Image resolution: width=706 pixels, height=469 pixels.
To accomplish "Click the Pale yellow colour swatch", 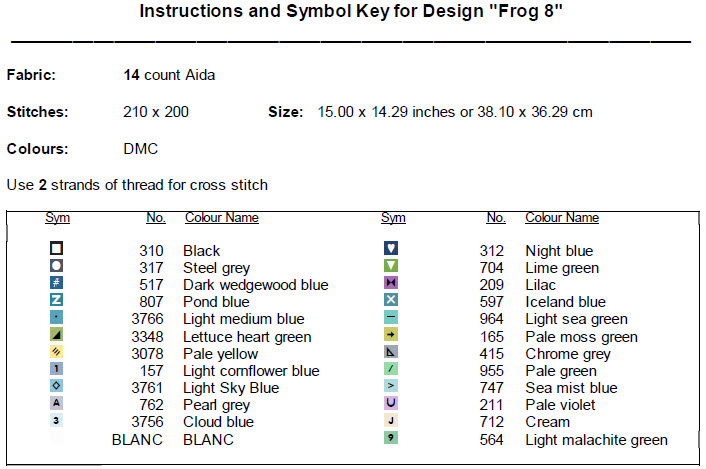I will (57, 352).
